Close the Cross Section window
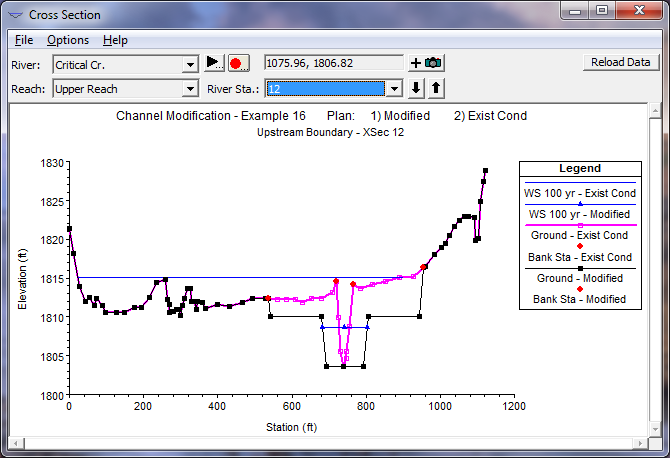 (637, 13)
